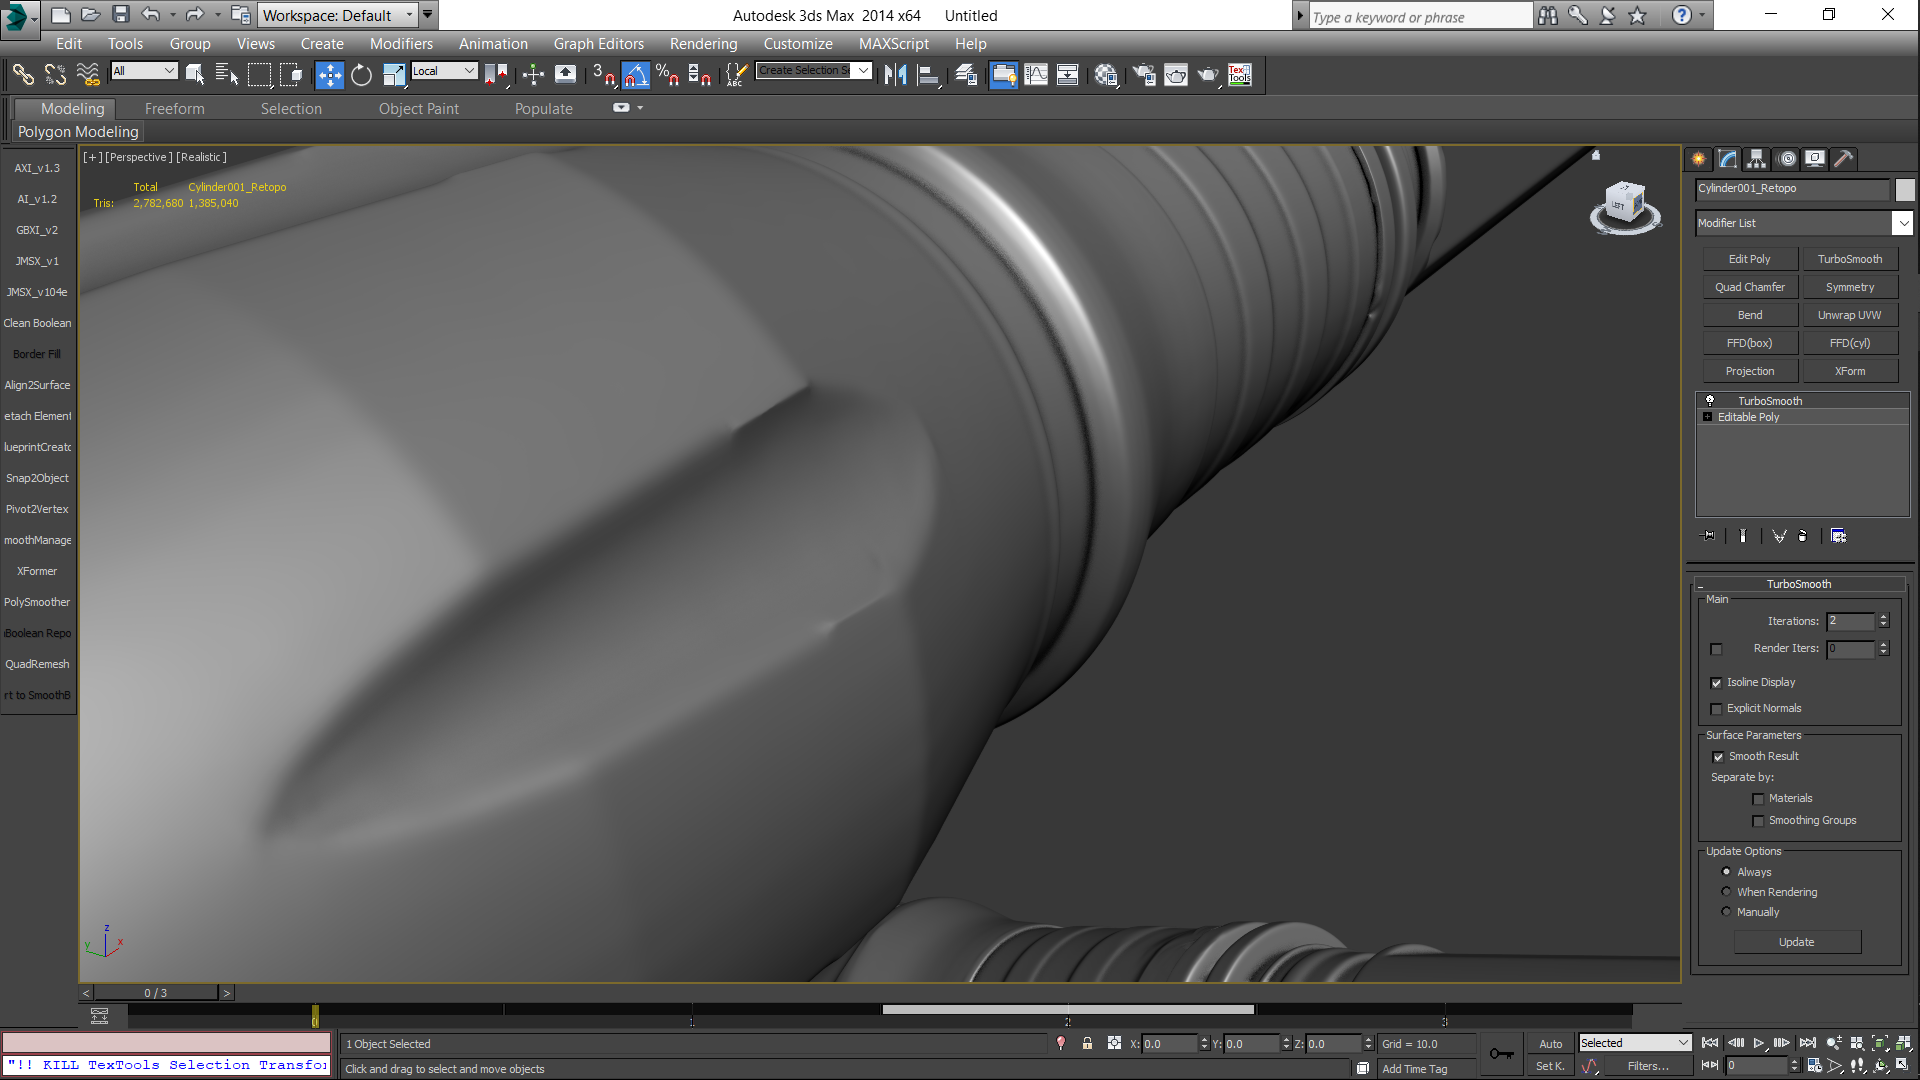Open the application menu logo button
Image resolution: width=1920 pixels, height=1080 pixels.
pos(20,18)
